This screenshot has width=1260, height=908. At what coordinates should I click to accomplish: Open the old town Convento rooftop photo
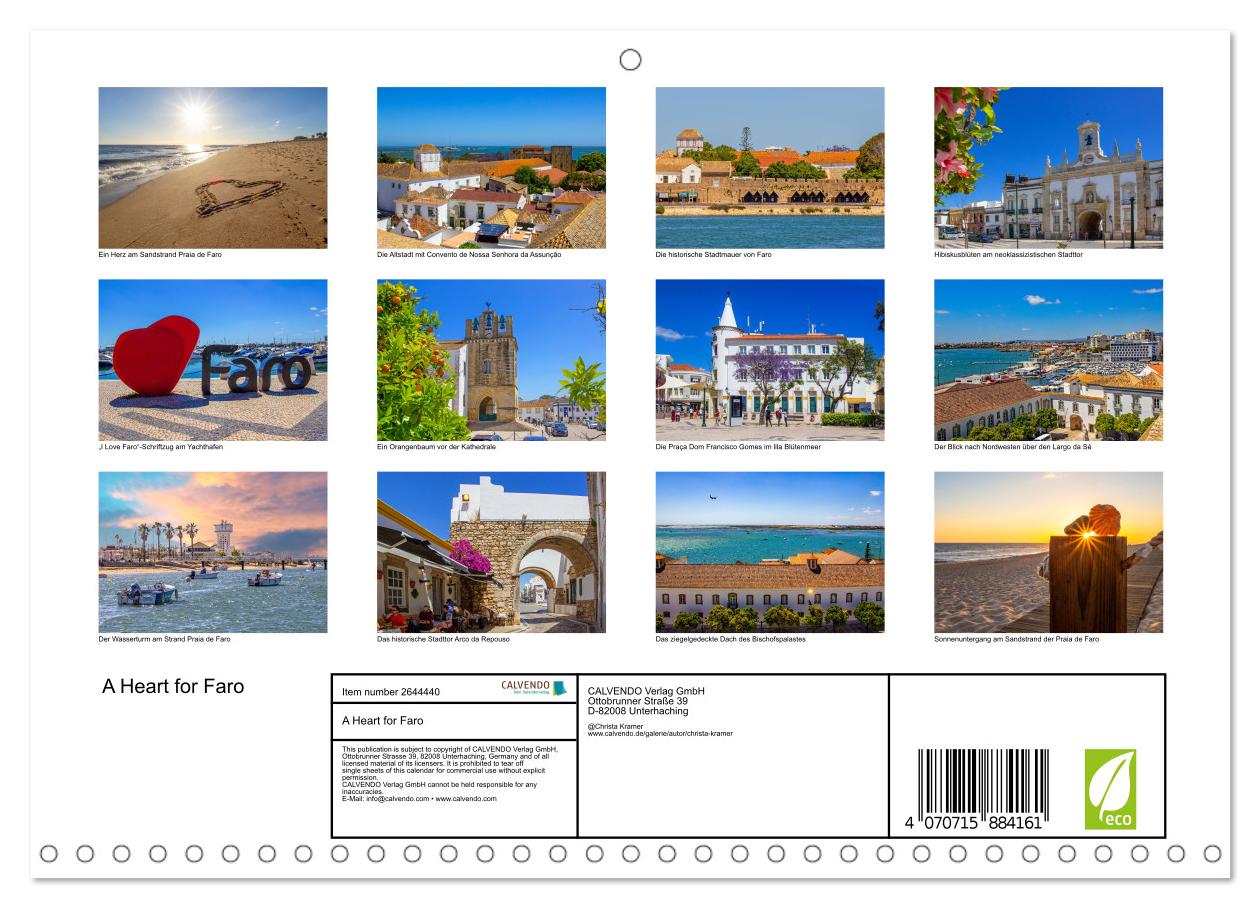click(x=491, y=167)
